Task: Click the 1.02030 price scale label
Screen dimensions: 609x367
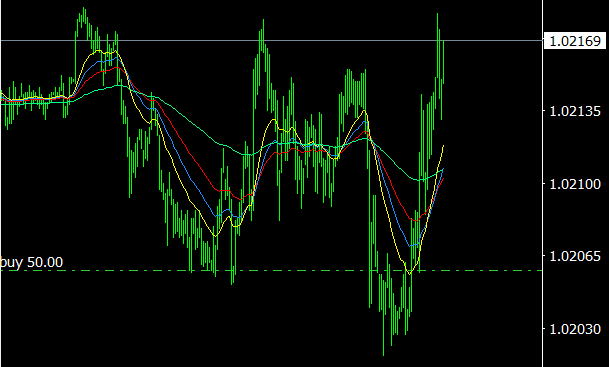Action: (575, 329)
